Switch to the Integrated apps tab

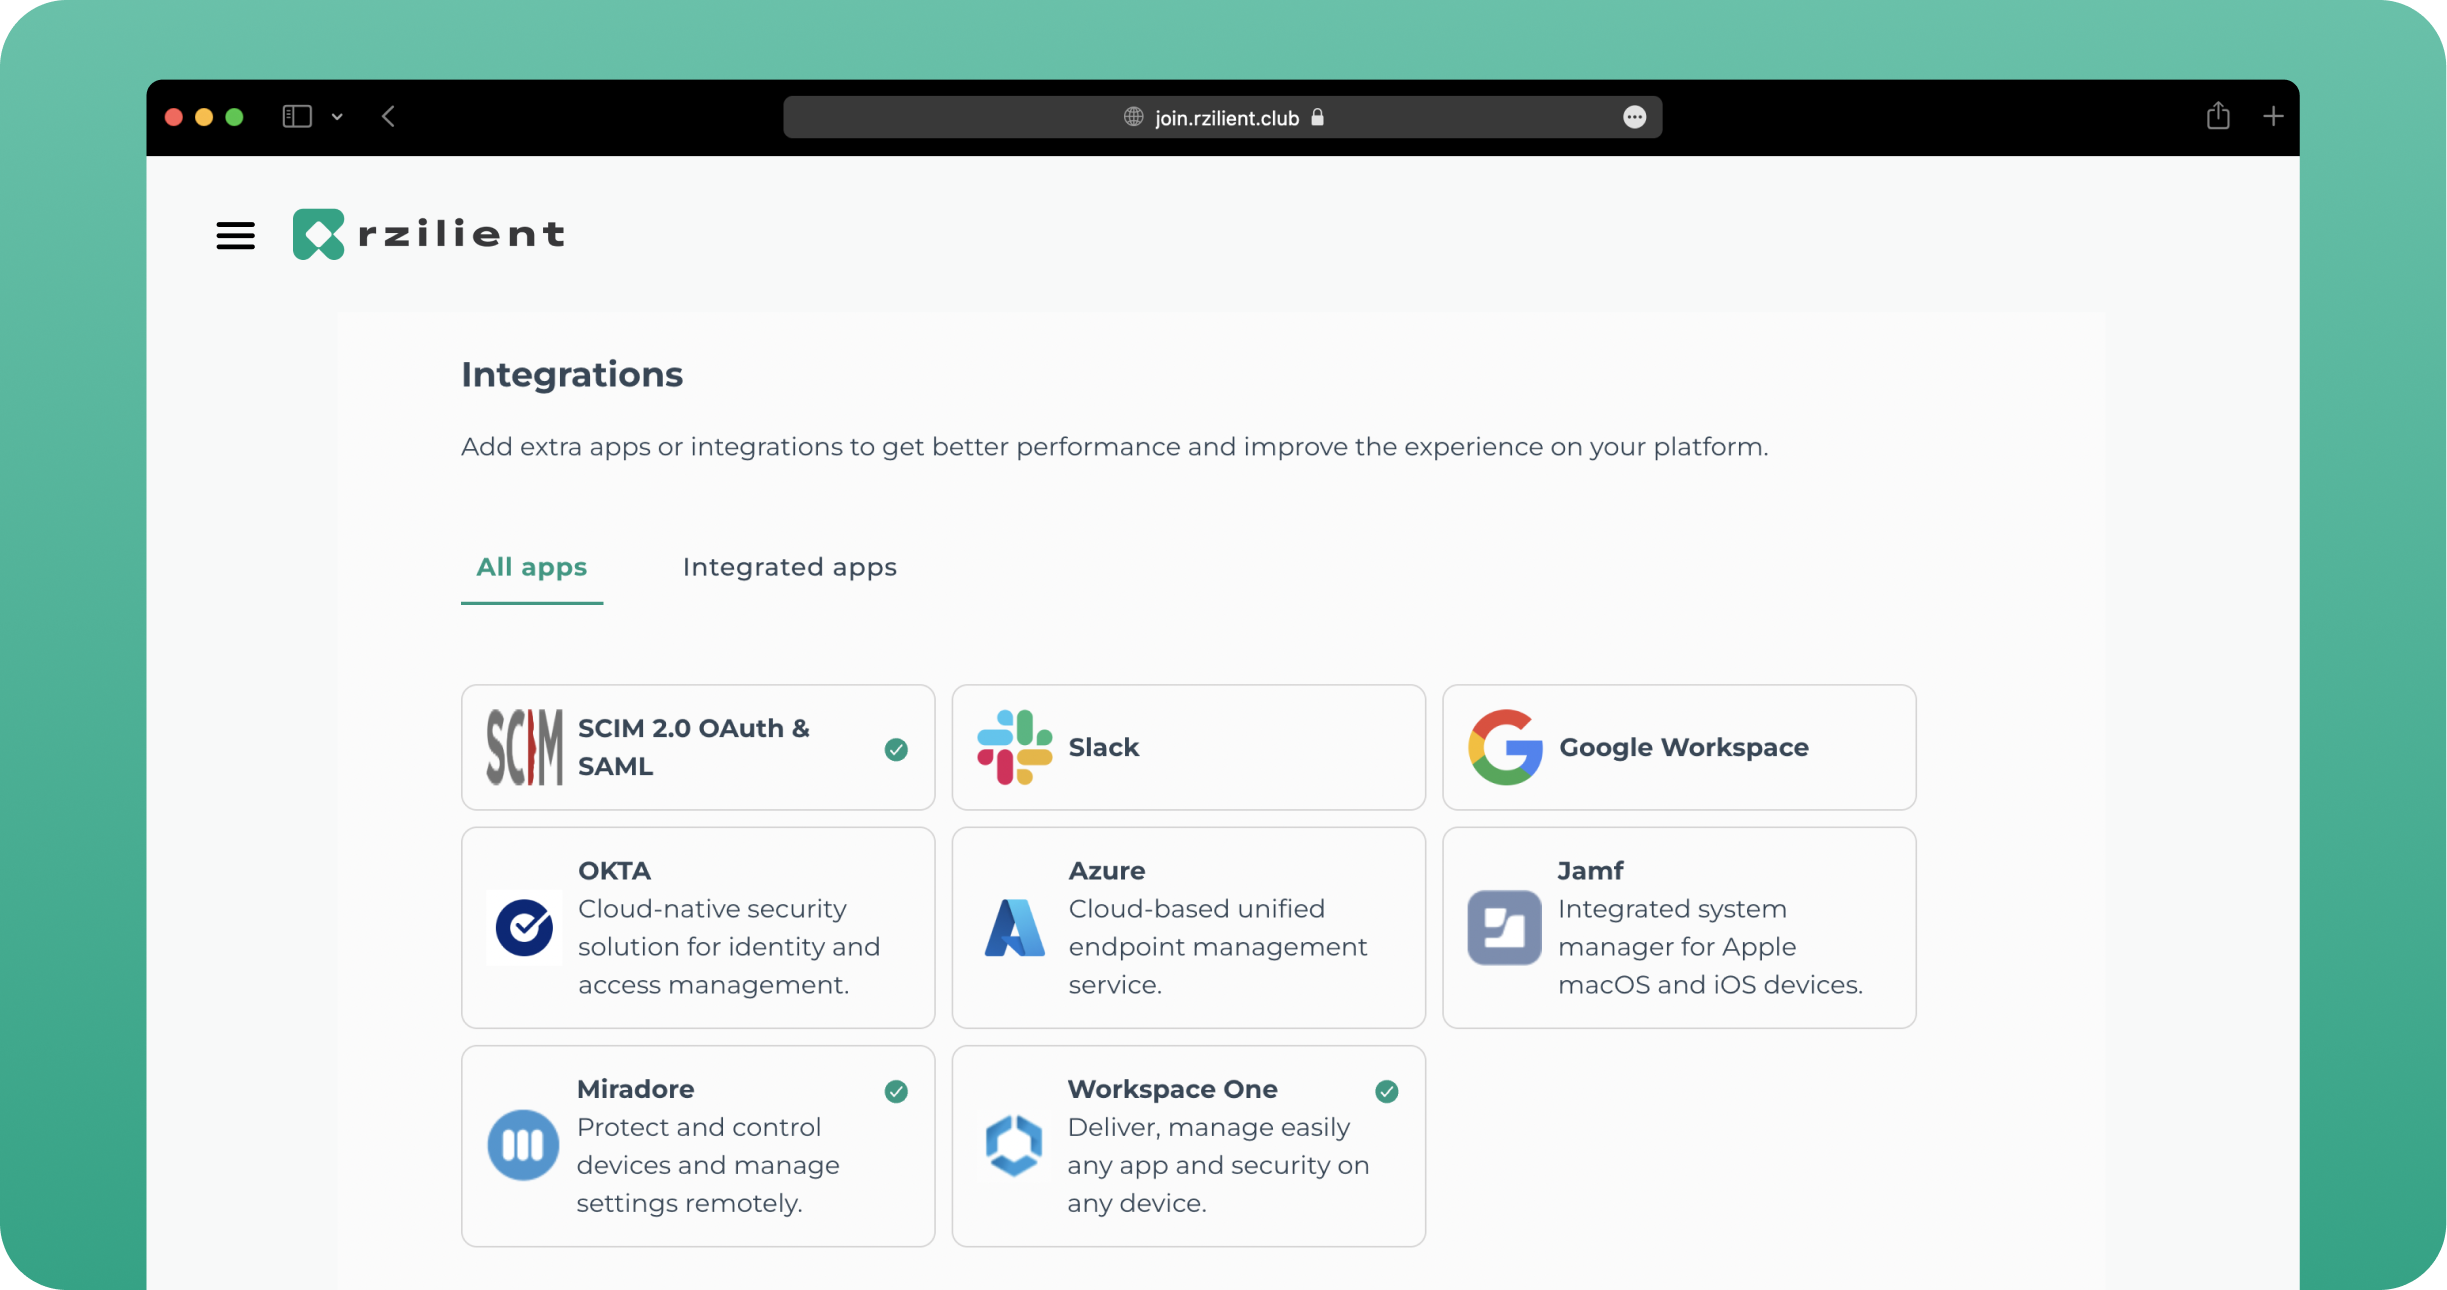[x=789, y=567]
